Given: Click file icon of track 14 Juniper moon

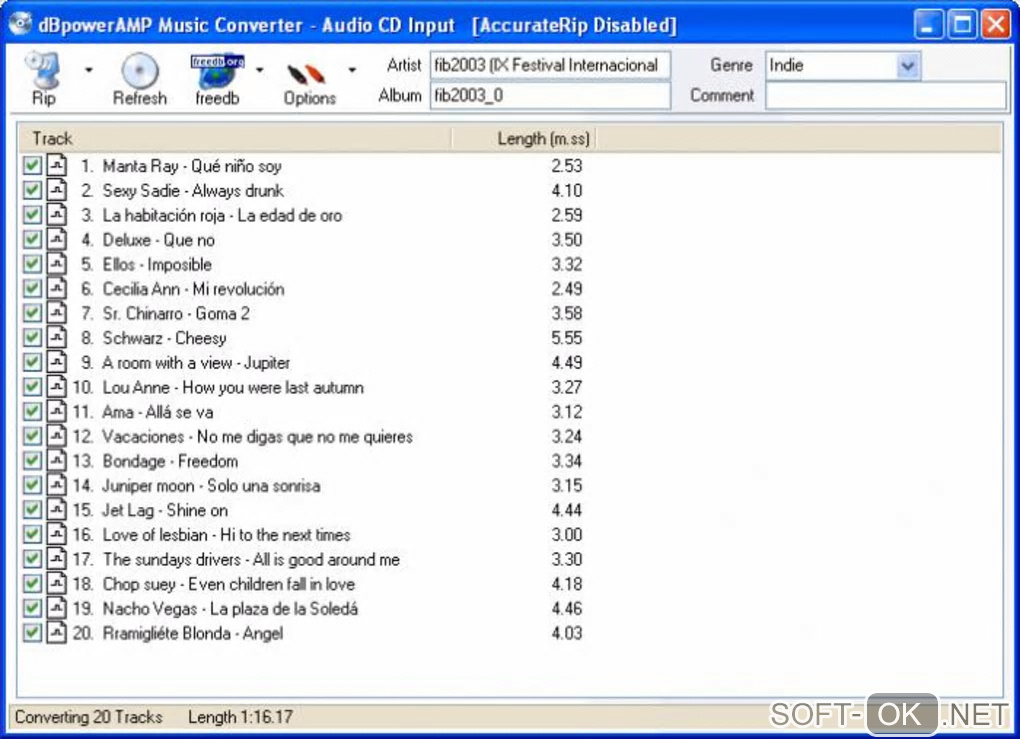Looking at the screenshot, I should coord(57,485).
